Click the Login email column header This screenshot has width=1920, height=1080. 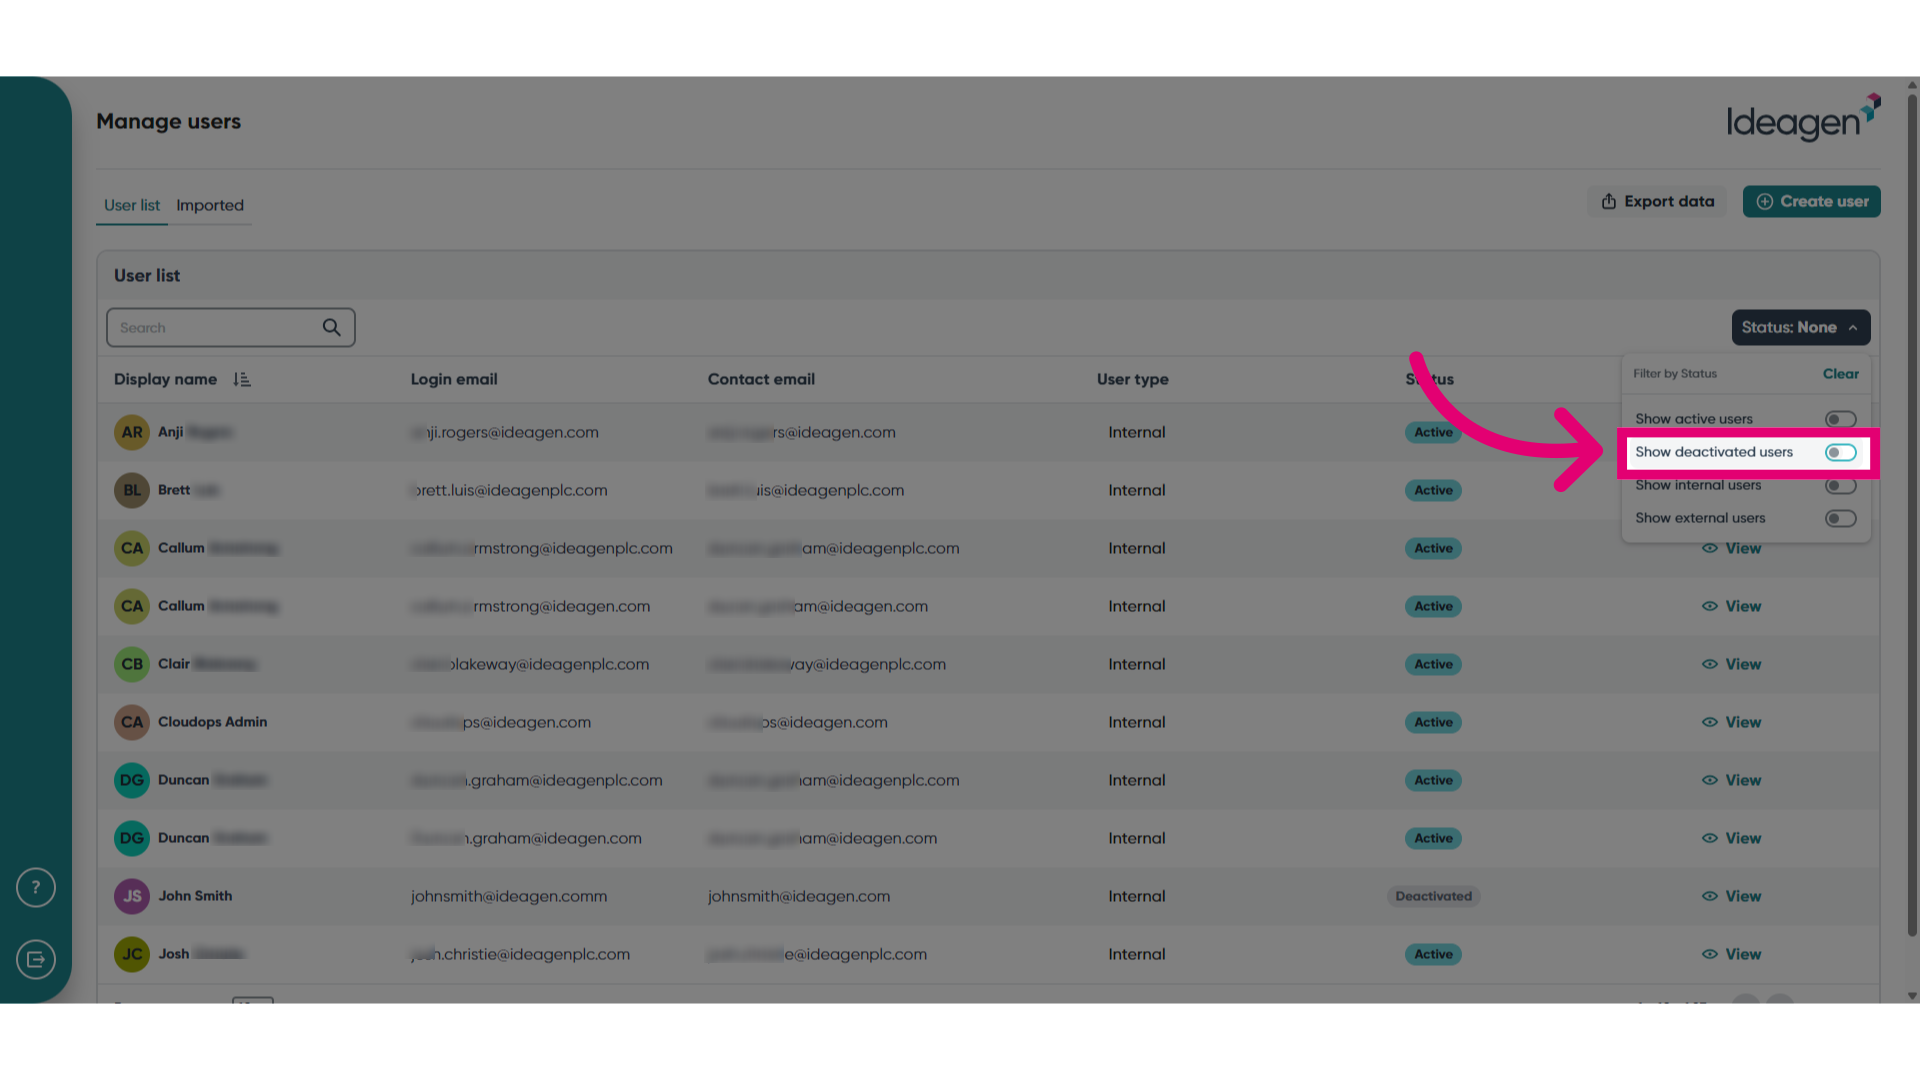coord(454,379)
